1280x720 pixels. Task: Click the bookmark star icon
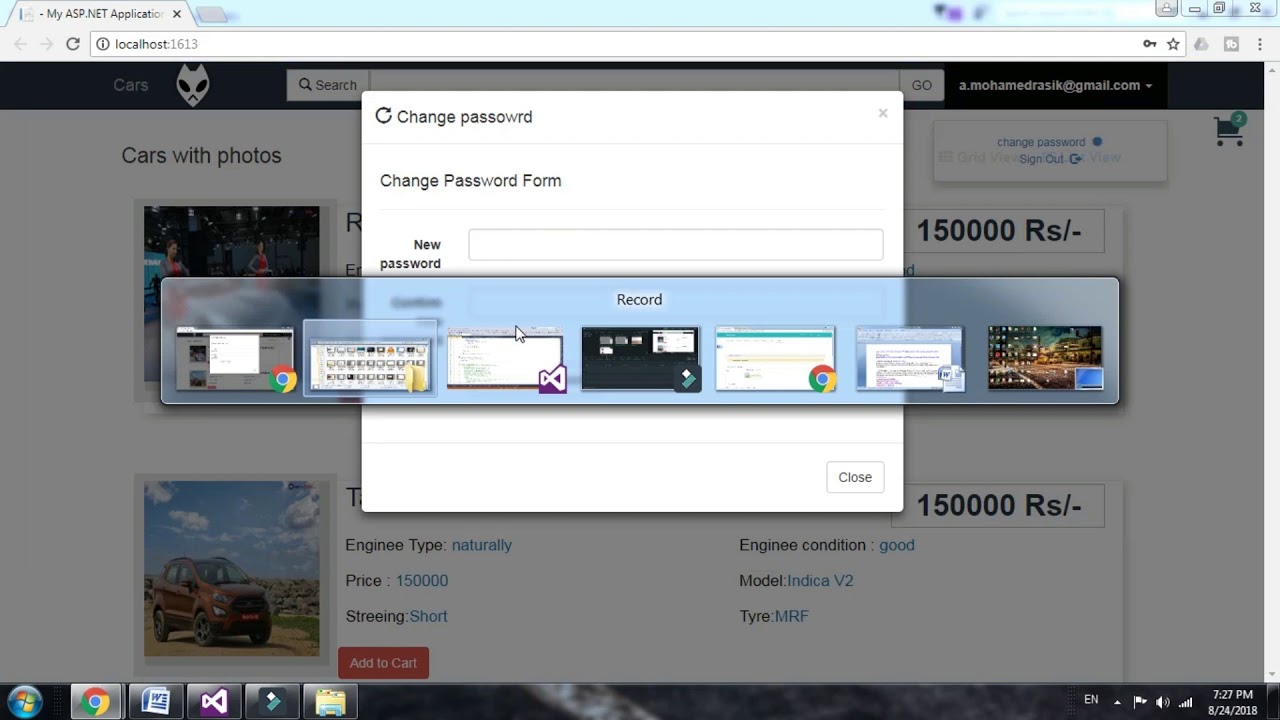(x=1173, y=44)
